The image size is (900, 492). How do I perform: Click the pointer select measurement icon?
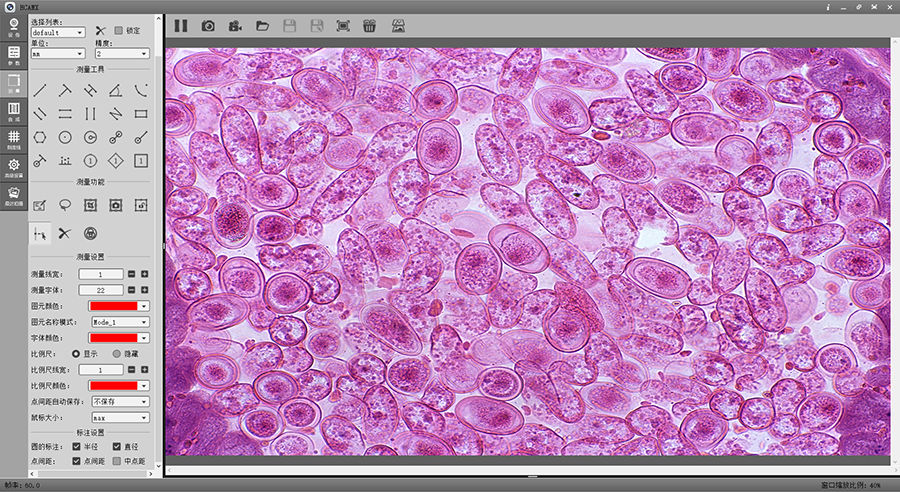point(40,233)
